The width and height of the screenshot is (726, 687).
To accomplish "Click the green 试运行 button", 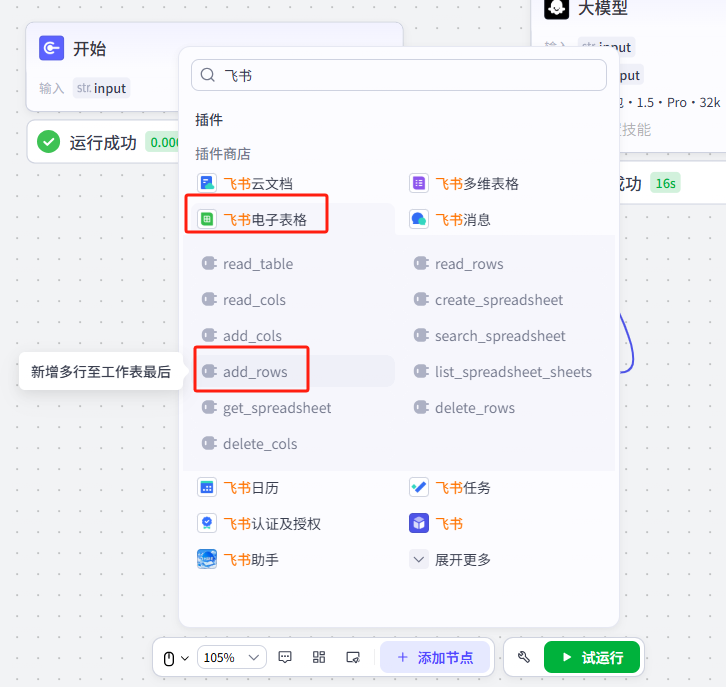I will click(592, 657).
